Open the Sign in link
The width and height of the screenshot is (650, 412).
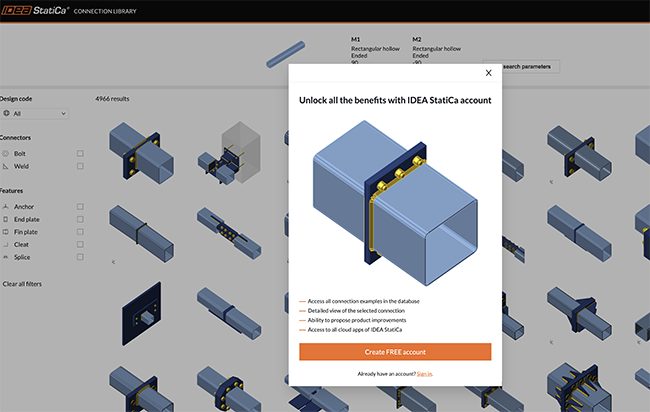(x=424, y=374)
